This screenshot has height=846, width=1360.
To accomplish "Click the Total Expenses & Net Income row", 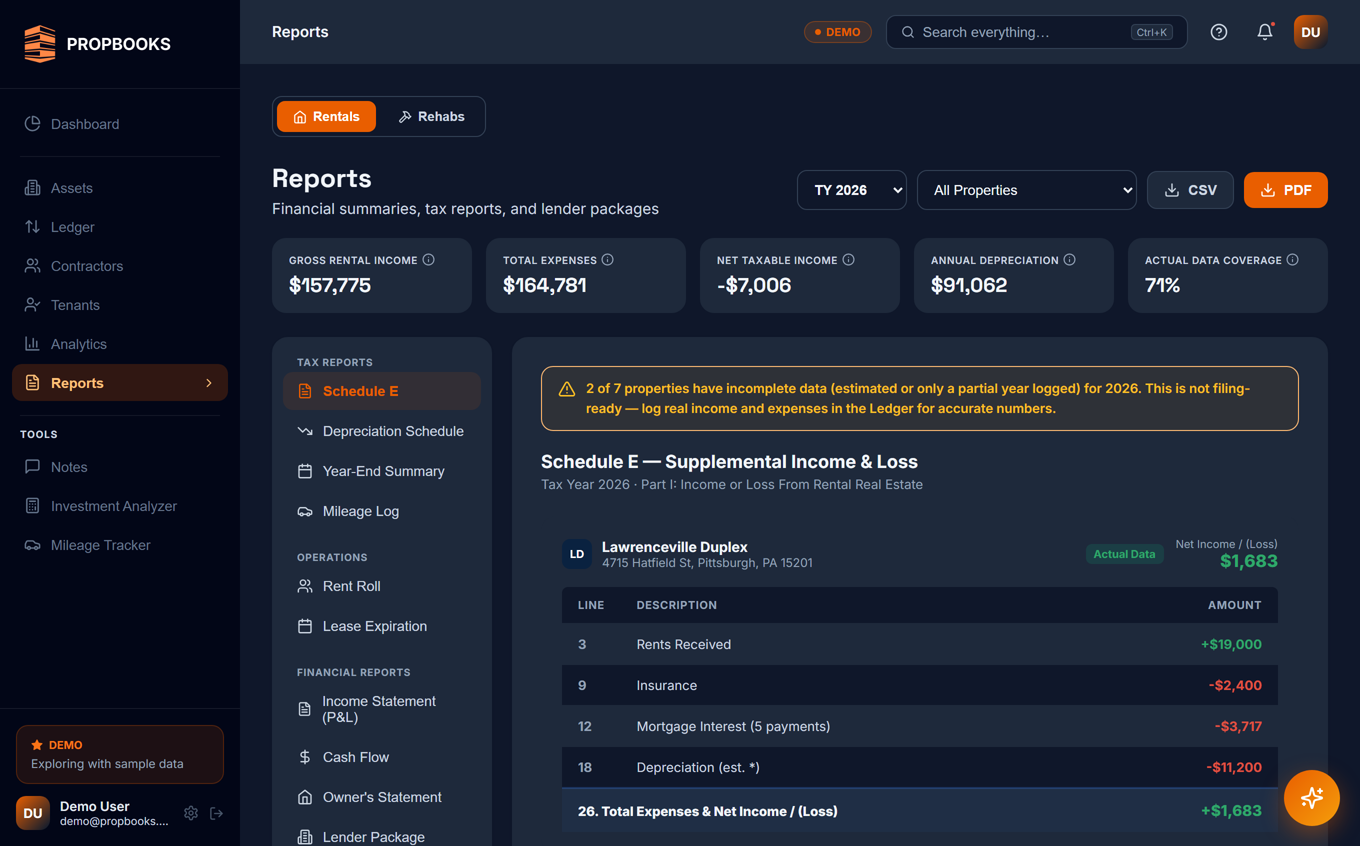I will point(920,811).
